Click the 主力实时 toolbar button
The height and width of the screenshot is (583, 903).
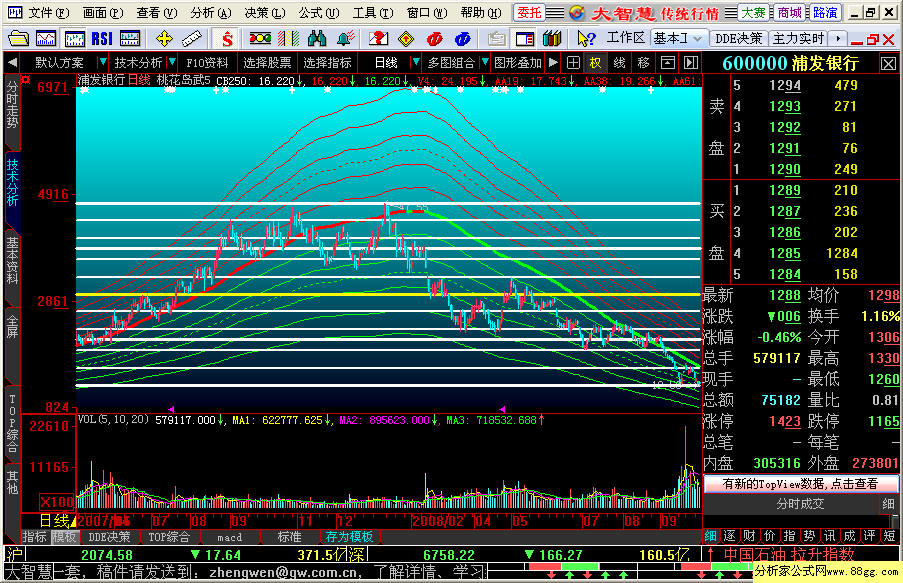[799, 39]
